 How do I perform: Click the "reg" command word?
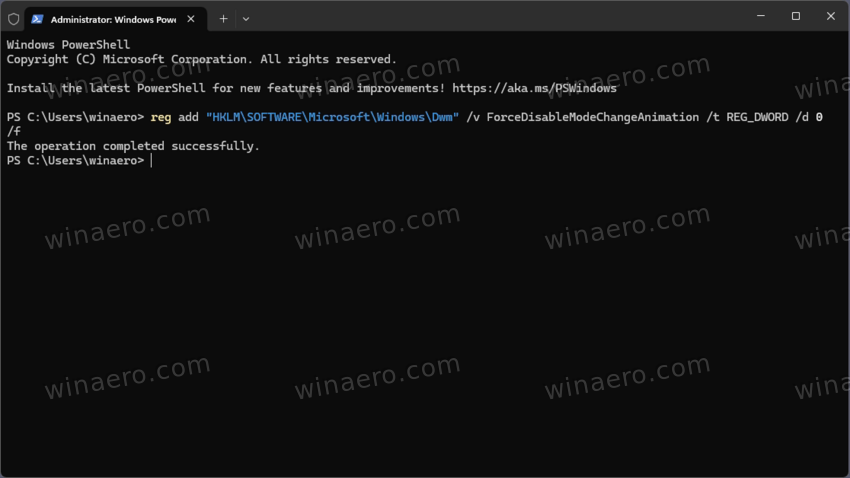pos(160,117)
